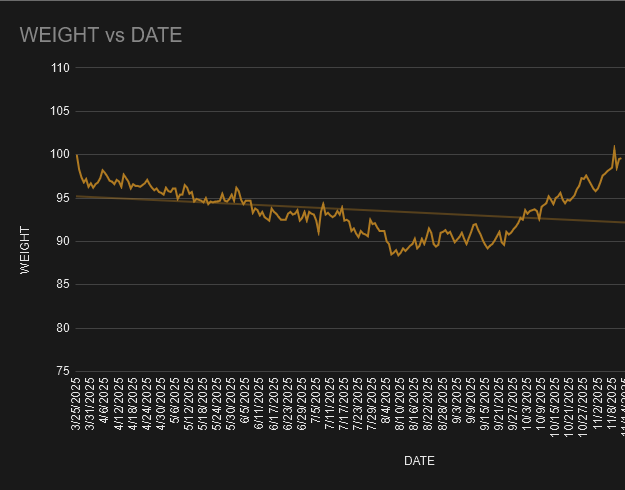Image resolution: width=625 pixels, height=490 pixels.
Task: Click the 10/21/2025 date label
Action: (x=570, y=407)
